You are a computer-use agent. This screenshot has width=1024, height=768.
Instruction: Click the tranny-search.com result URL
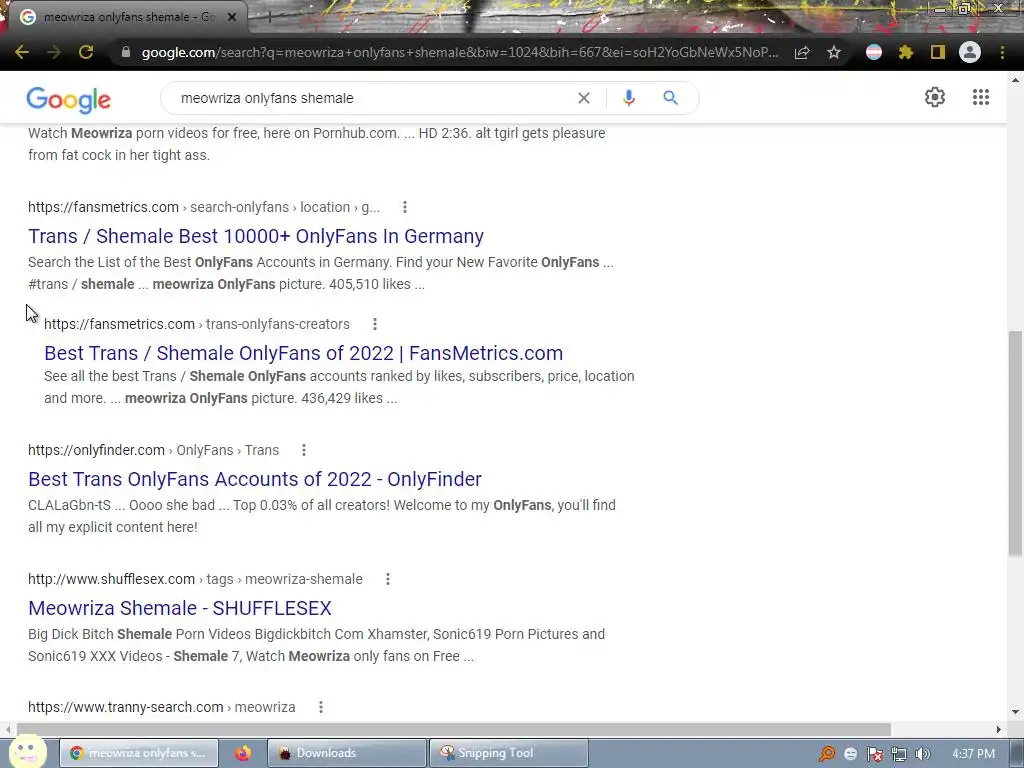pos(161,707)
